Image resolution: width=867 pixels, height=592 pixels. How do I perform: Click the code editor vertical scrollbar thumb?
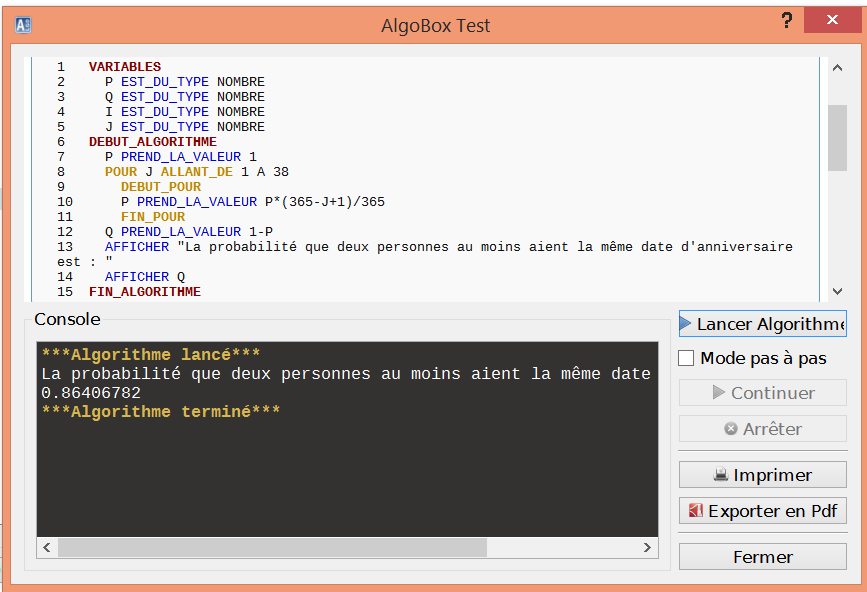(837, 137)
